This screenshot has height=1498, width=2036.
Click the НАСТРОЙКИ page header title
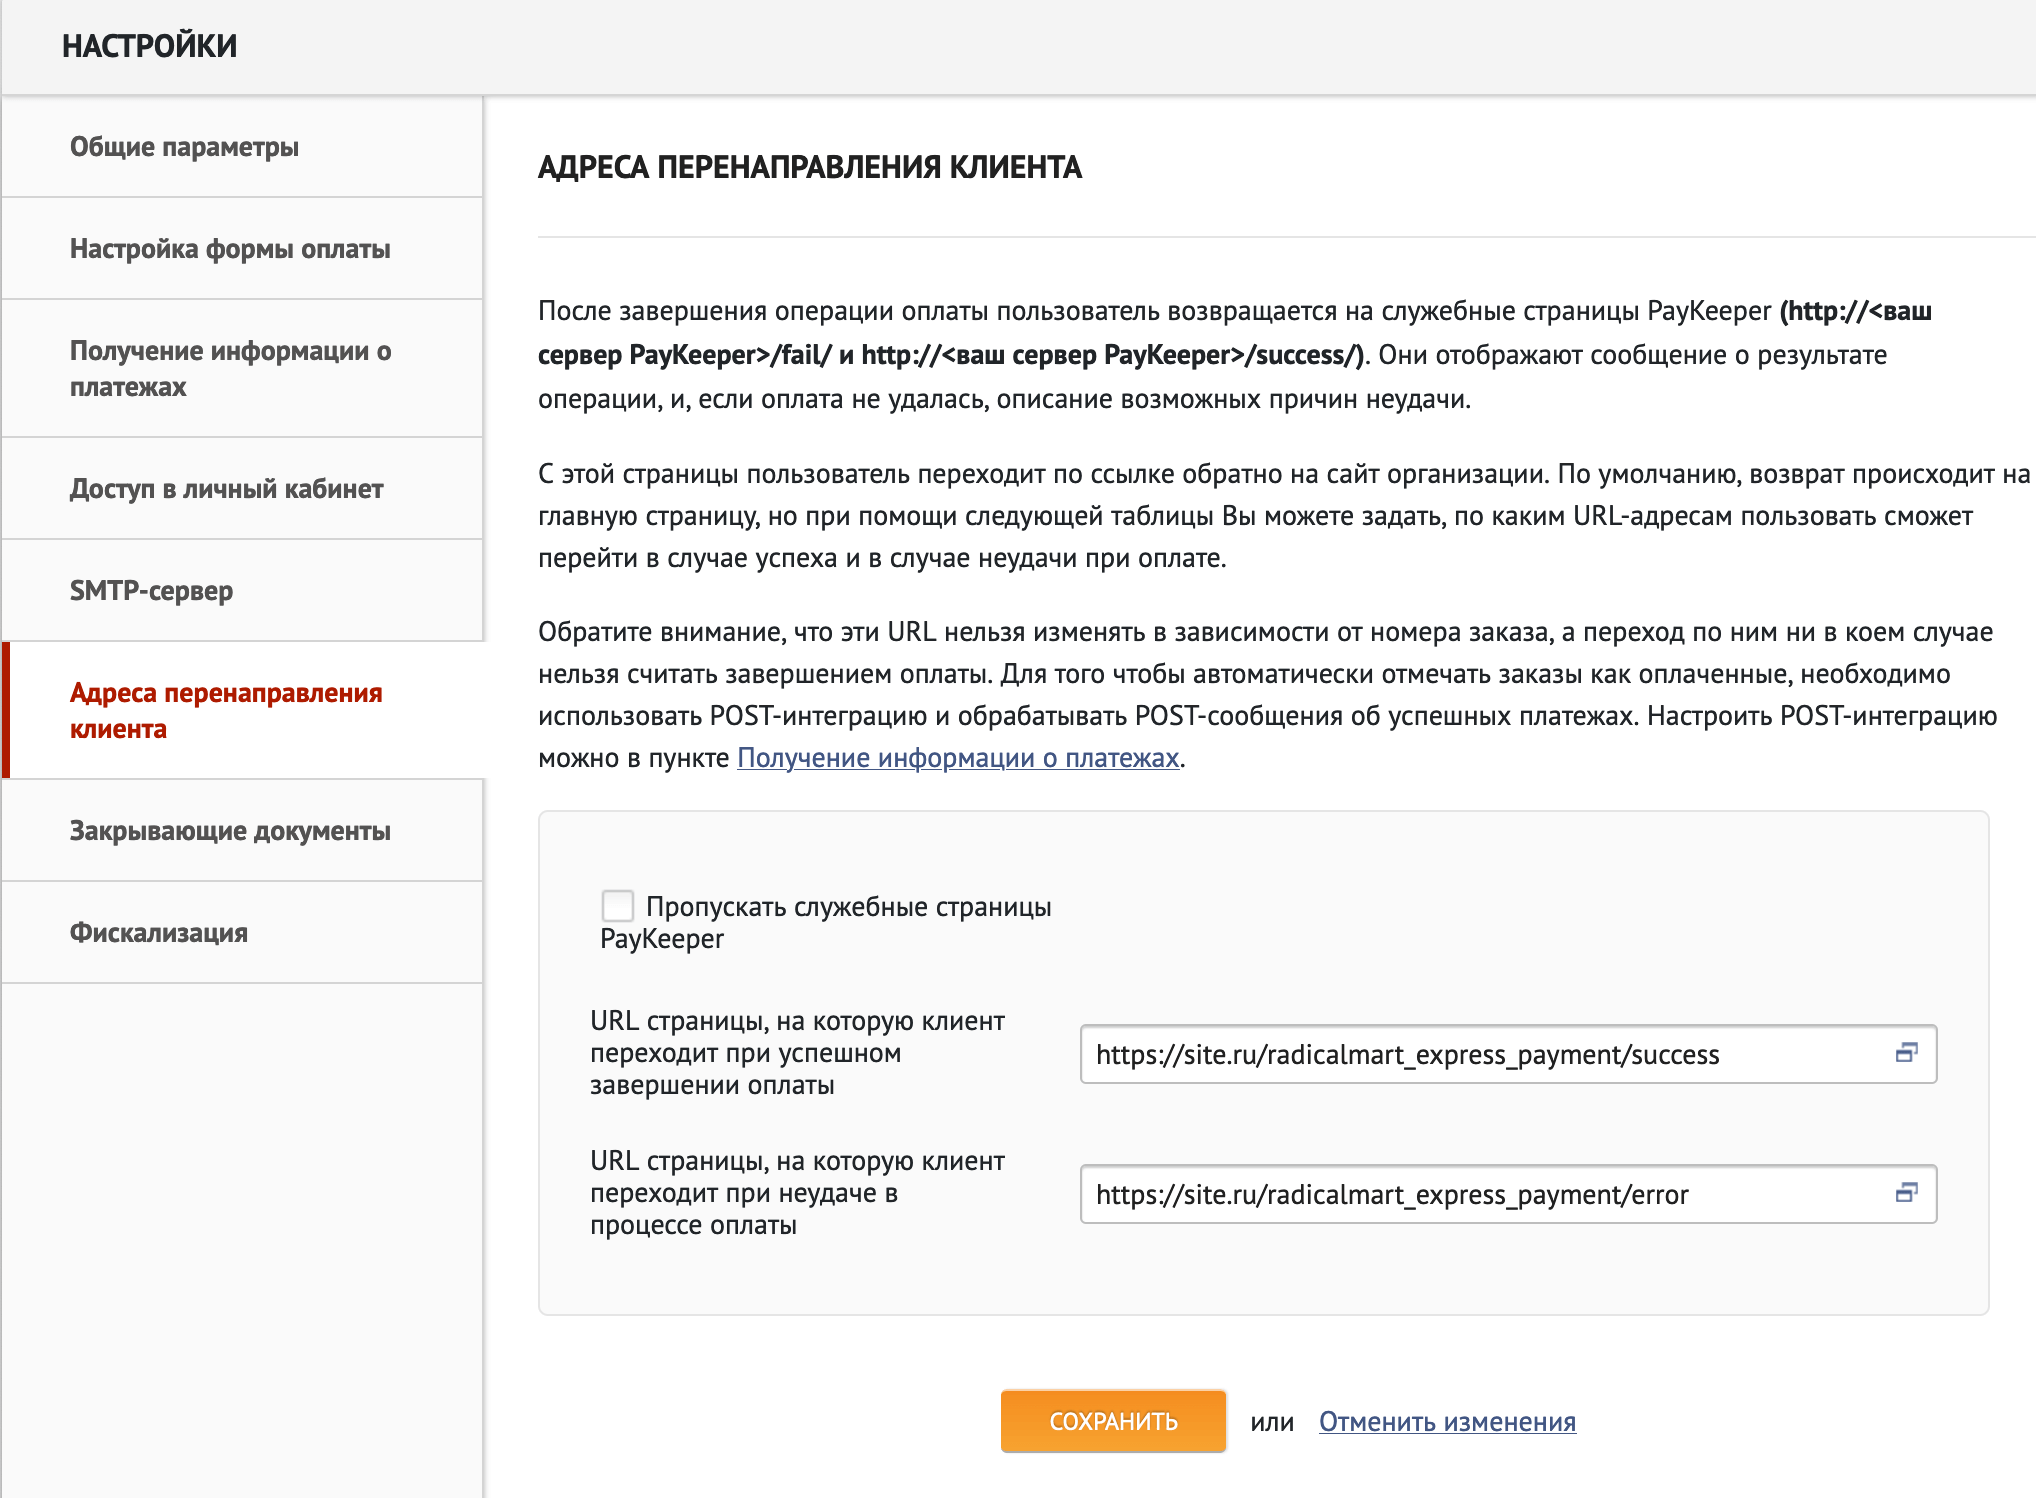(x=150, y=46)
